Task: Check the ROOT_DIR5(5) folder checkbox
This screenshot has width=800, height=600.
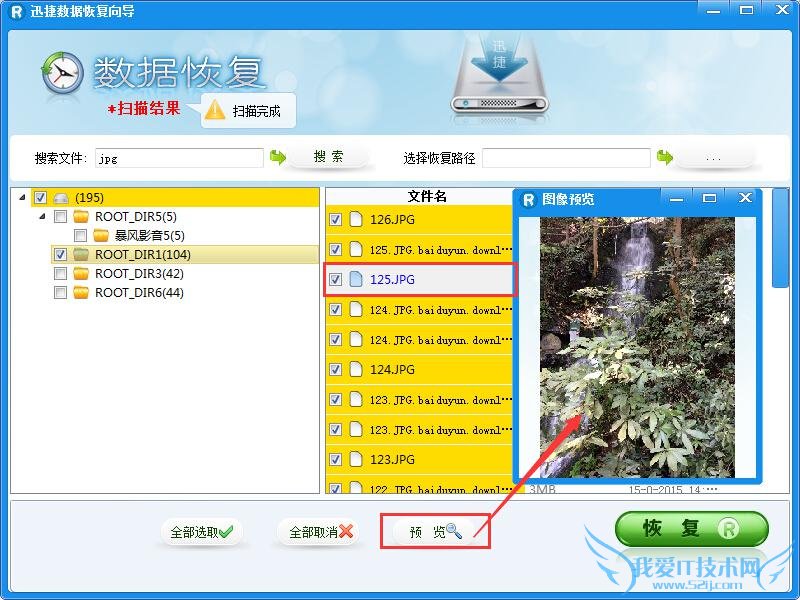Action: [58, 216]
